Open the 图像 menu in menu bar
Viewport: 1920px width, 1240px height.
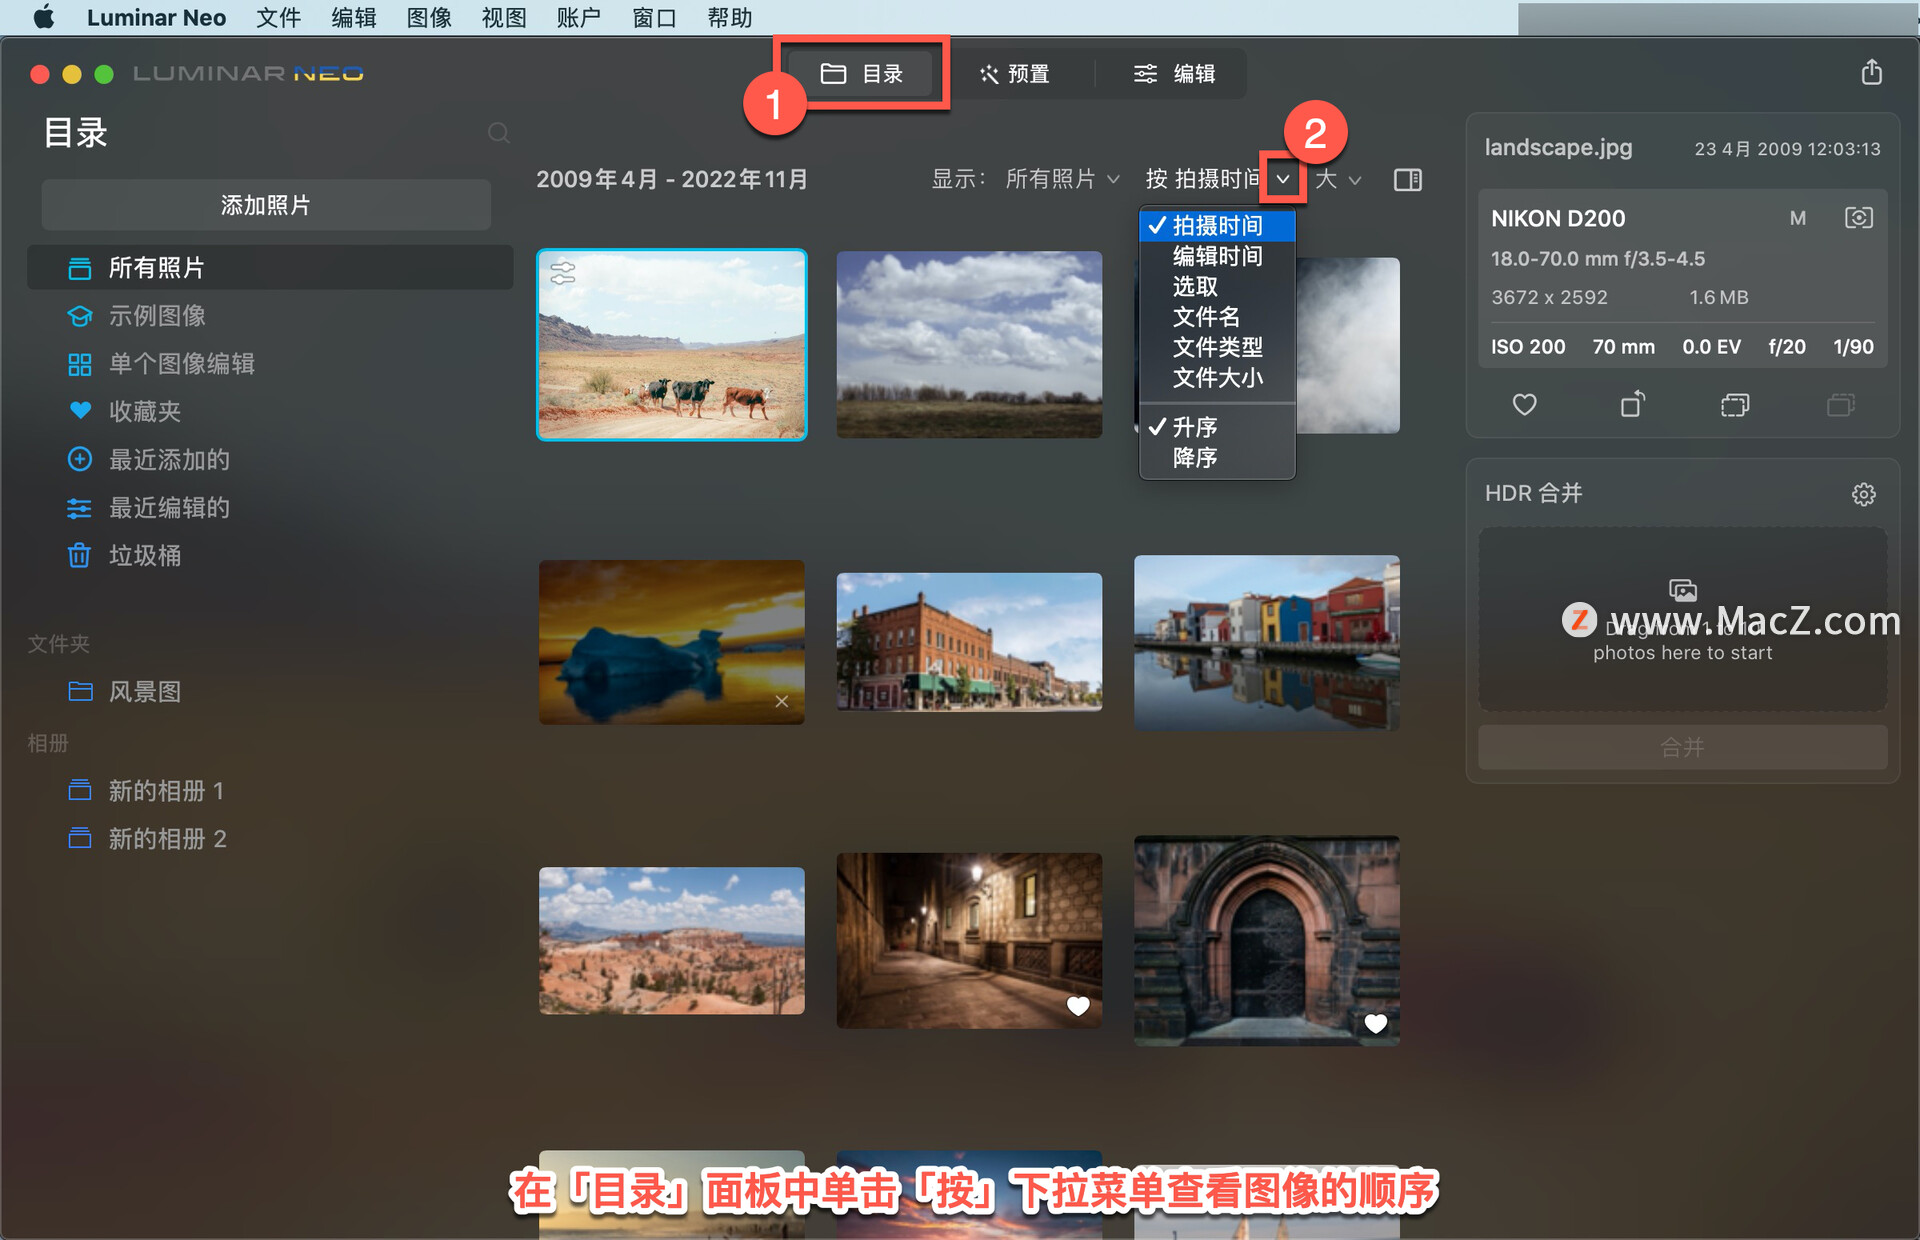click(x=429, y=17)
